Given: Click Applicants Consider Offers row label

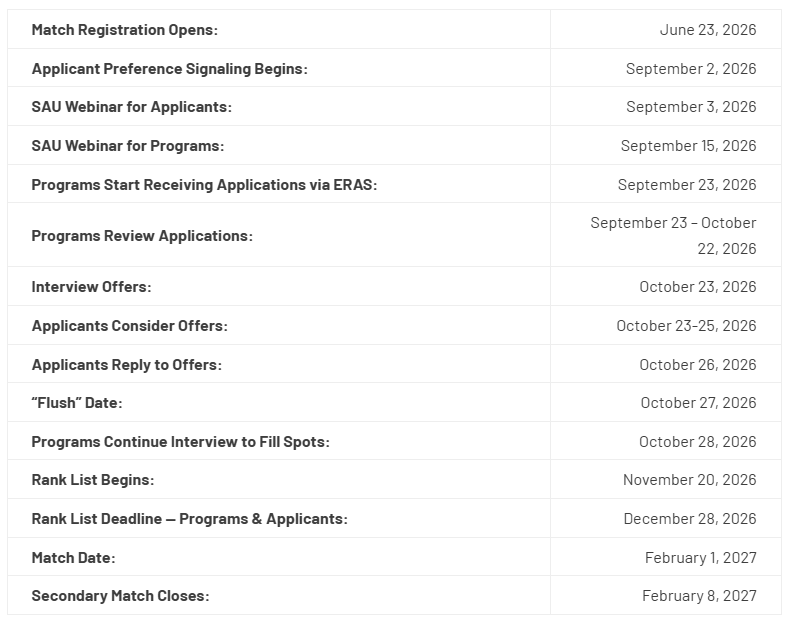Looking at the screenshot, I should coord(129,326).
